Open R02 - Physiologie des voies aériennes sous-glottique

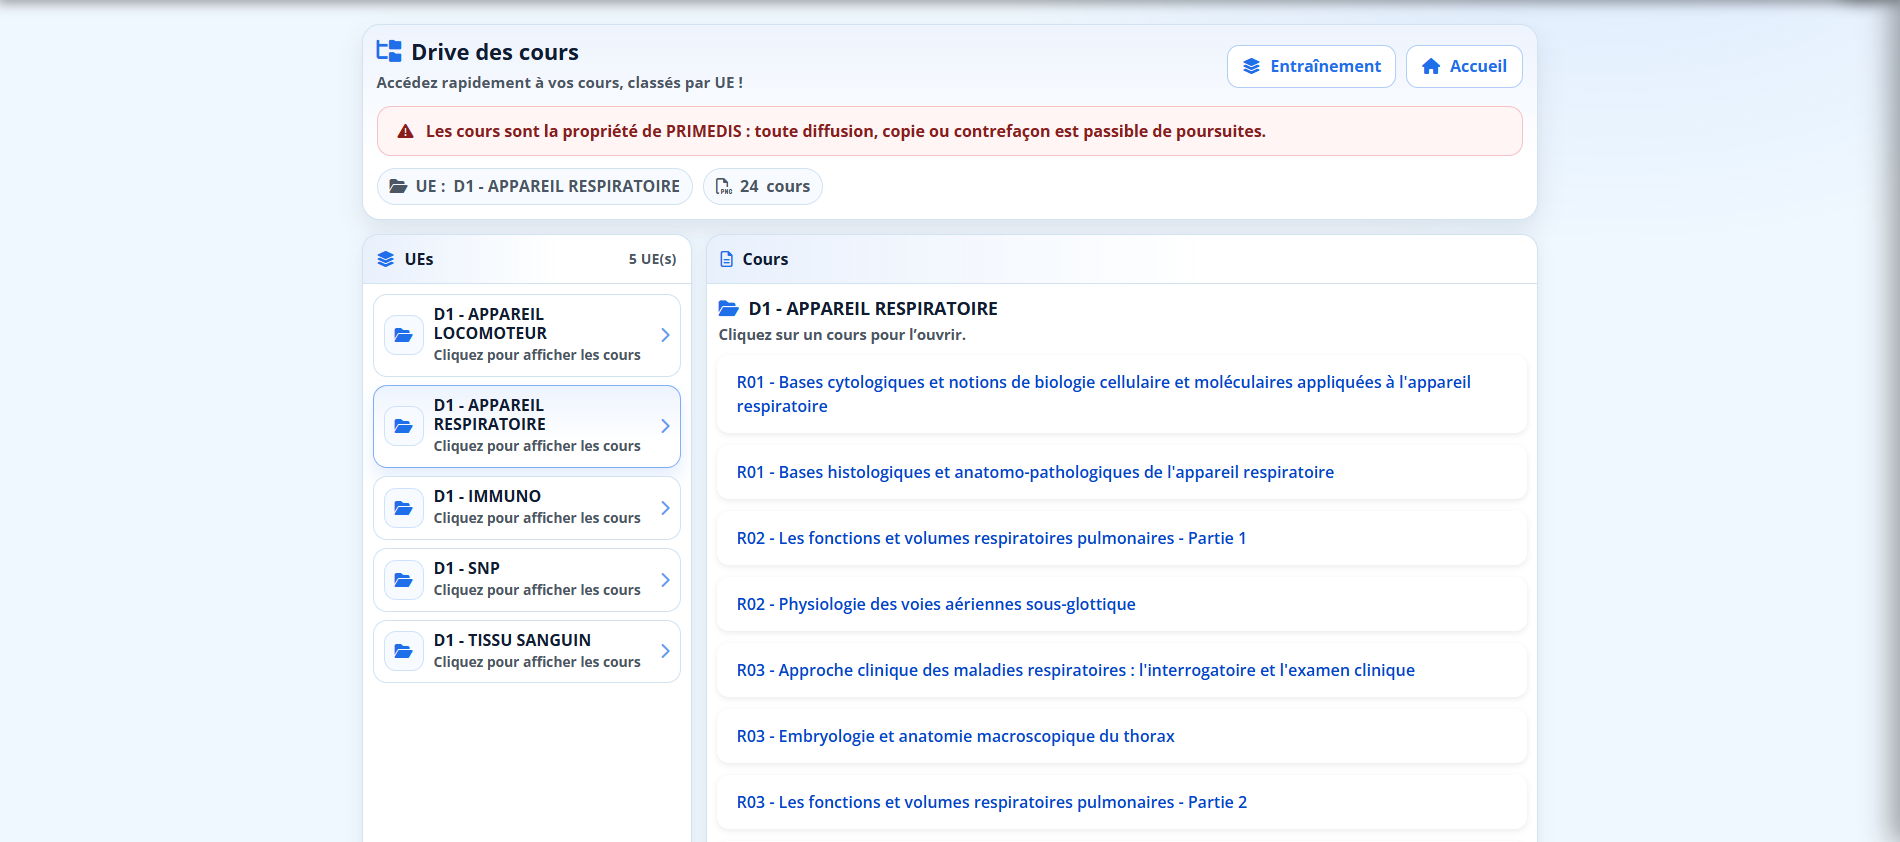point(1122,604)
